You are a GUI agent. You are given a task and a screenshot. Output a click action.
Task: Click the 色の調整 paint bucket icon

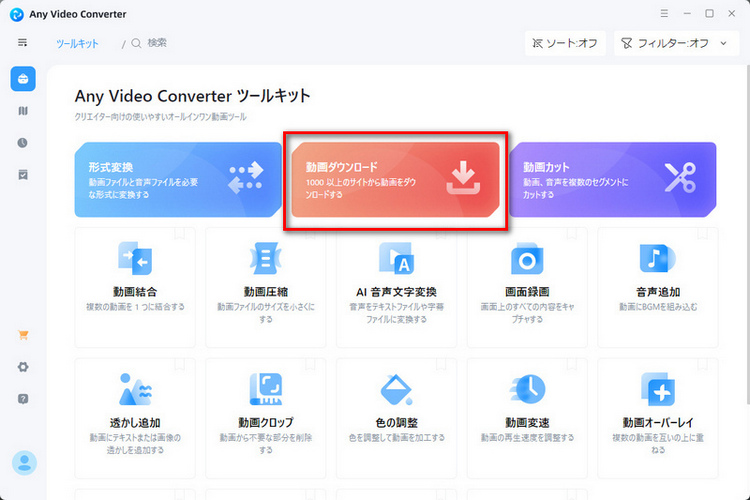point(397,389)
